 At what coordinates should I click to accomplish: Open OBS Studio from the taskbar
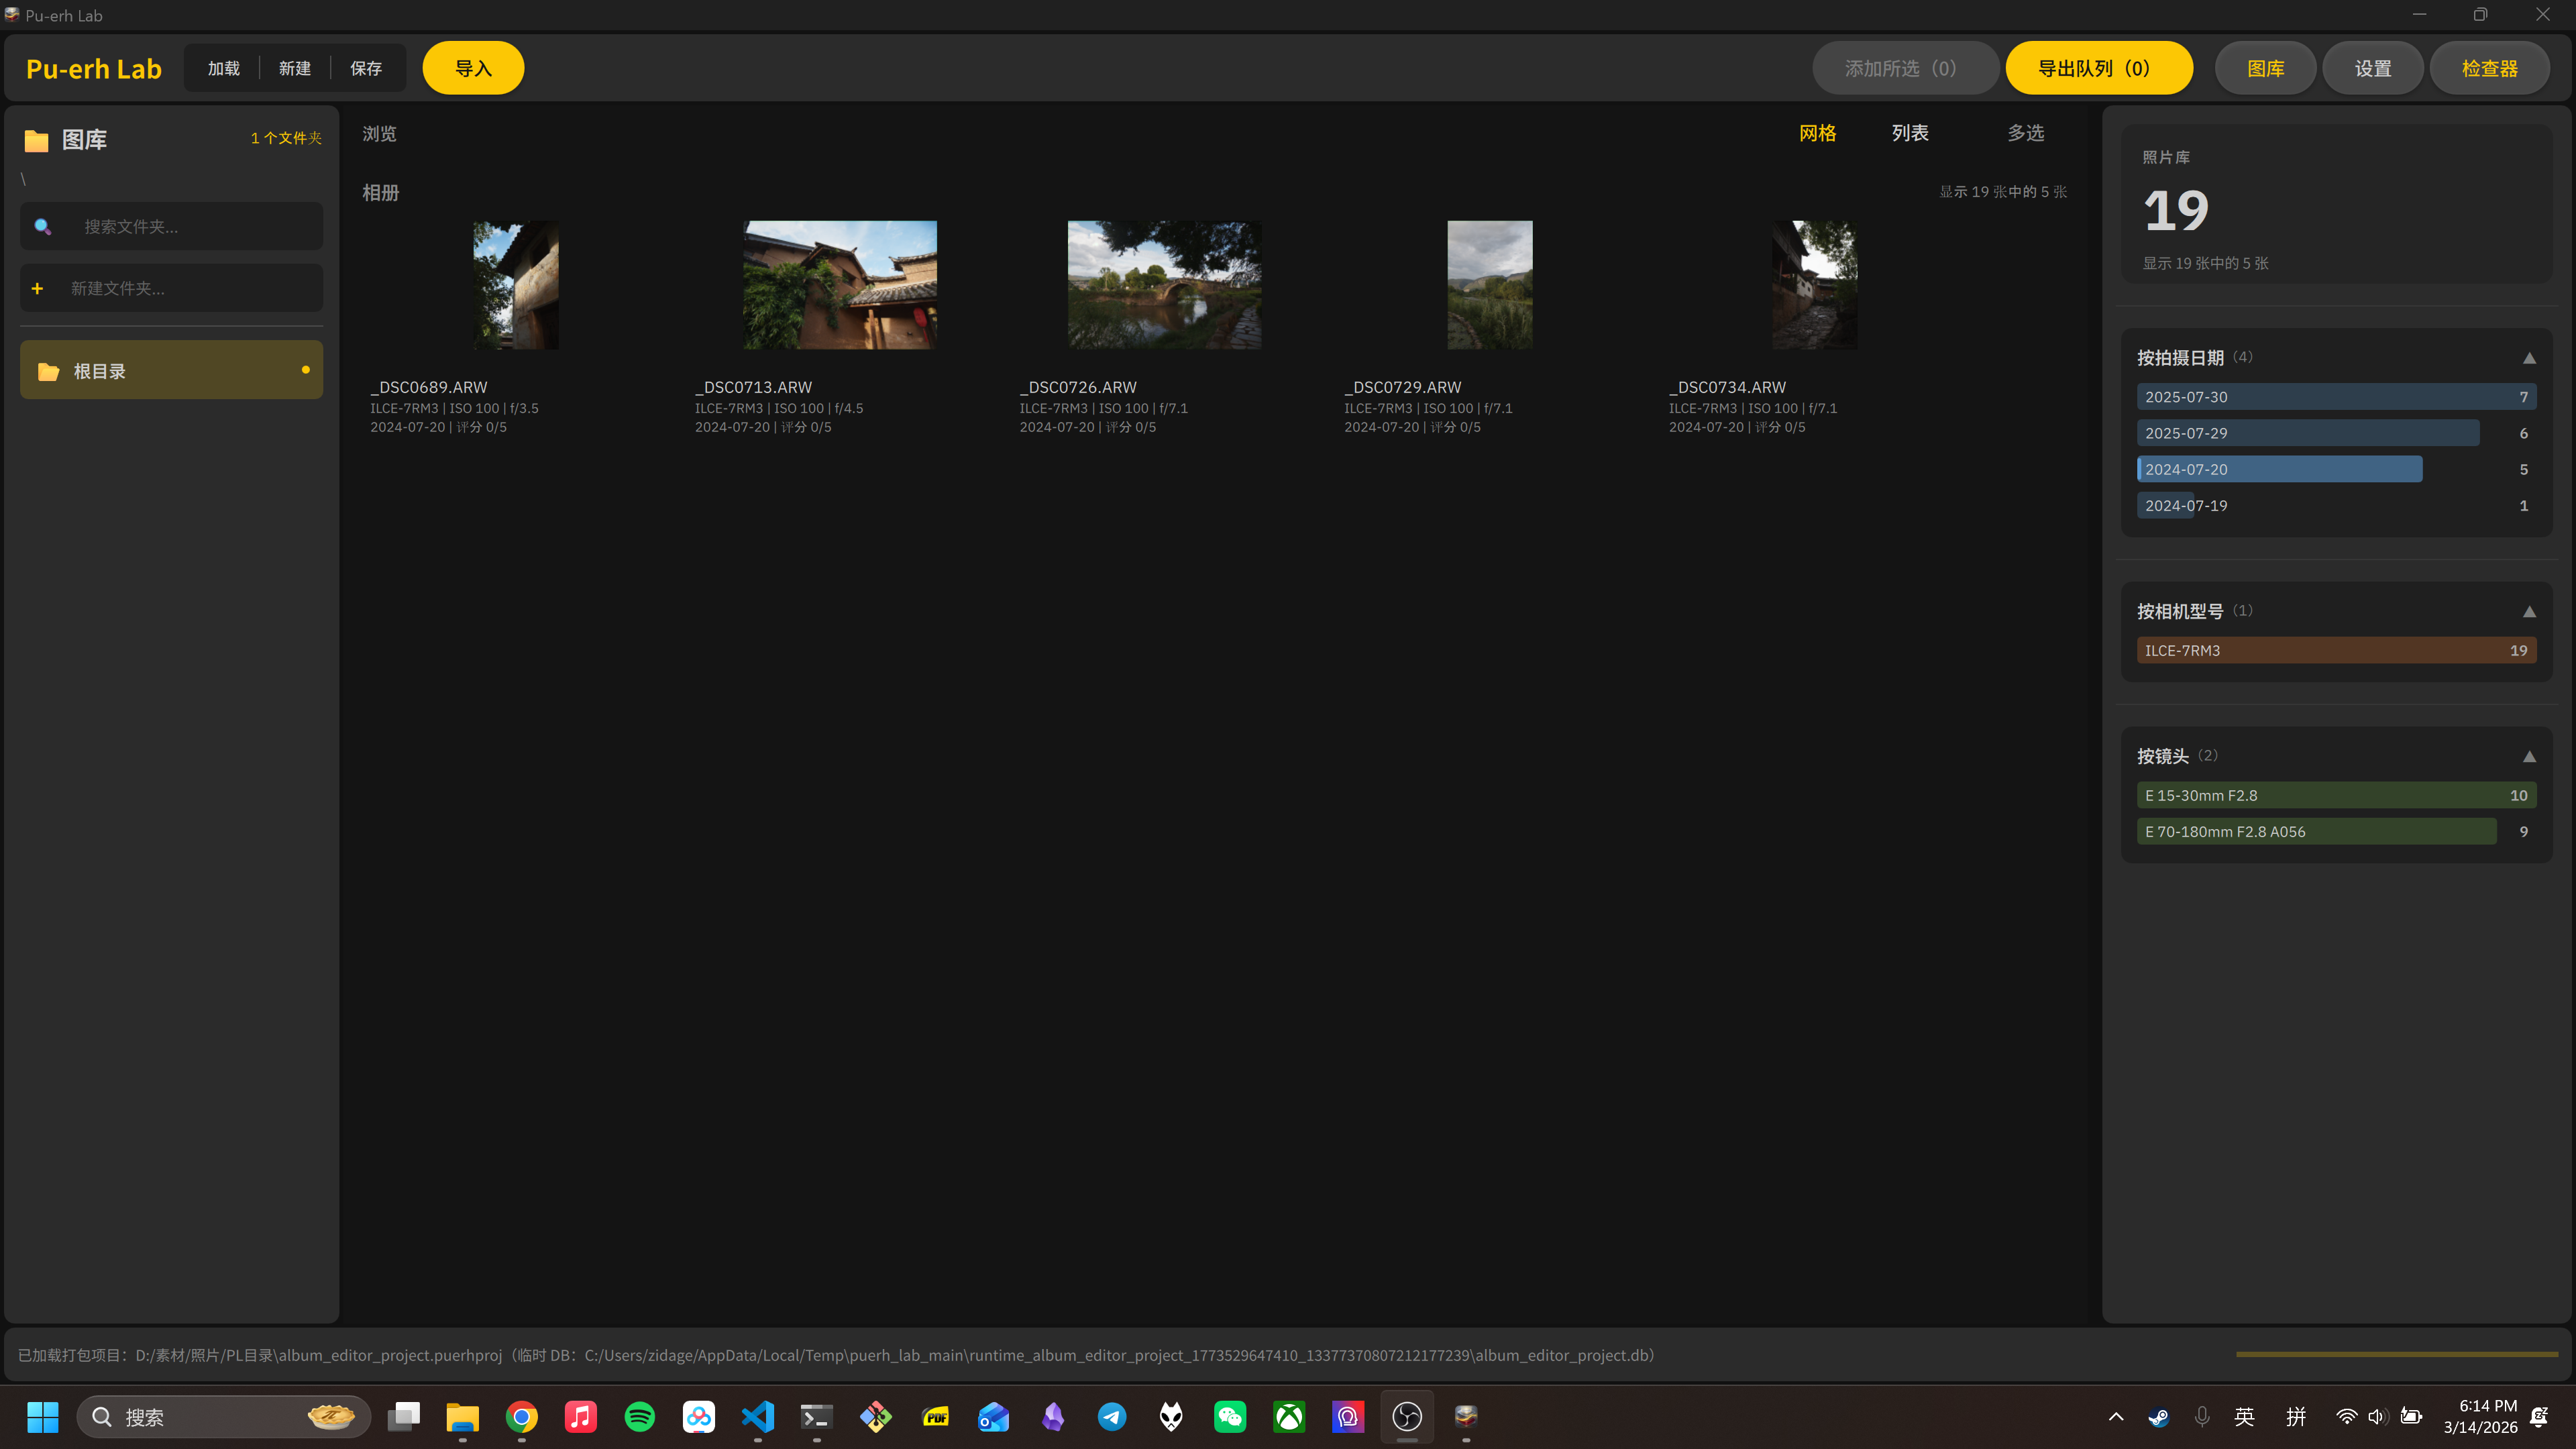1407,1416
